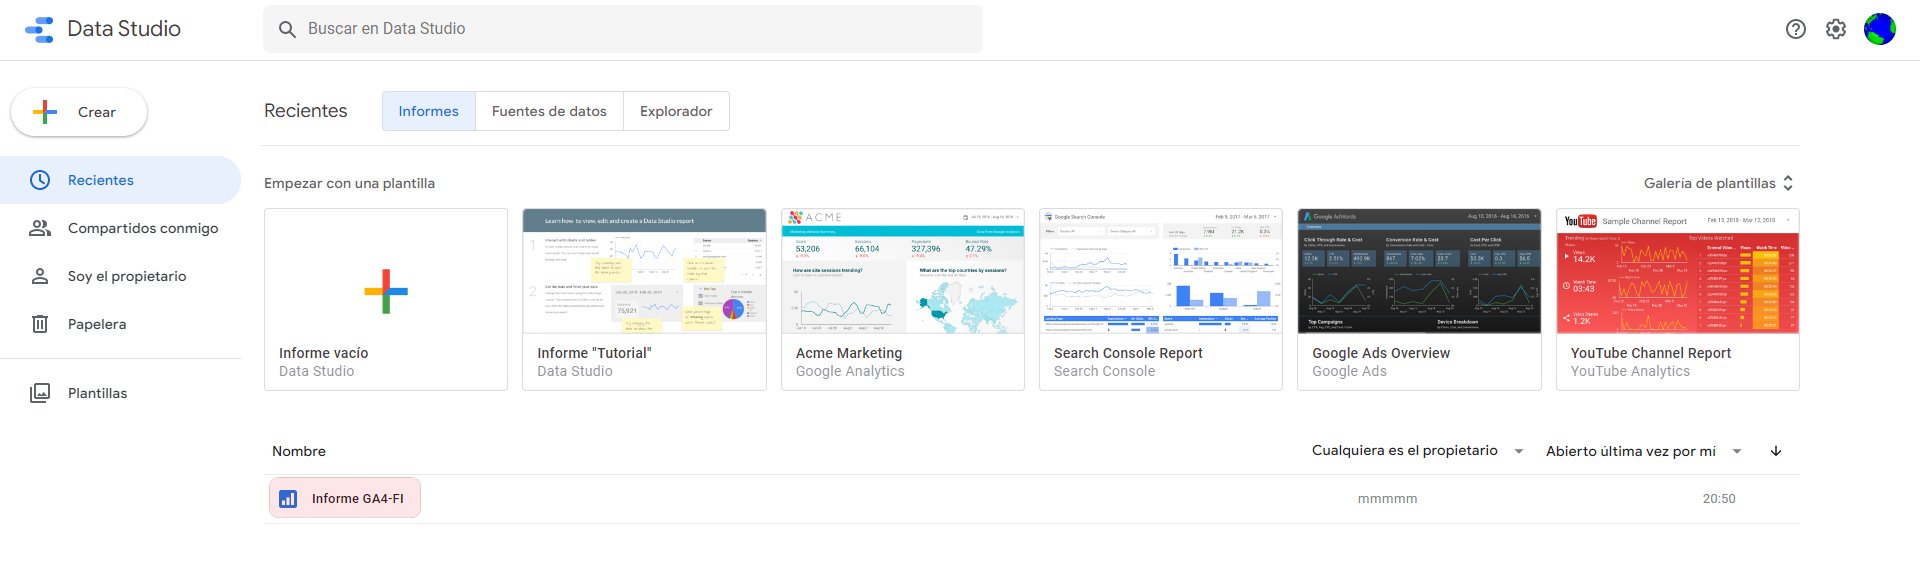This screenshot has width=1920, height=580.
Task: Click the mmmmm owner cell
Action: pyautogui.click(x=1387, y=498)
